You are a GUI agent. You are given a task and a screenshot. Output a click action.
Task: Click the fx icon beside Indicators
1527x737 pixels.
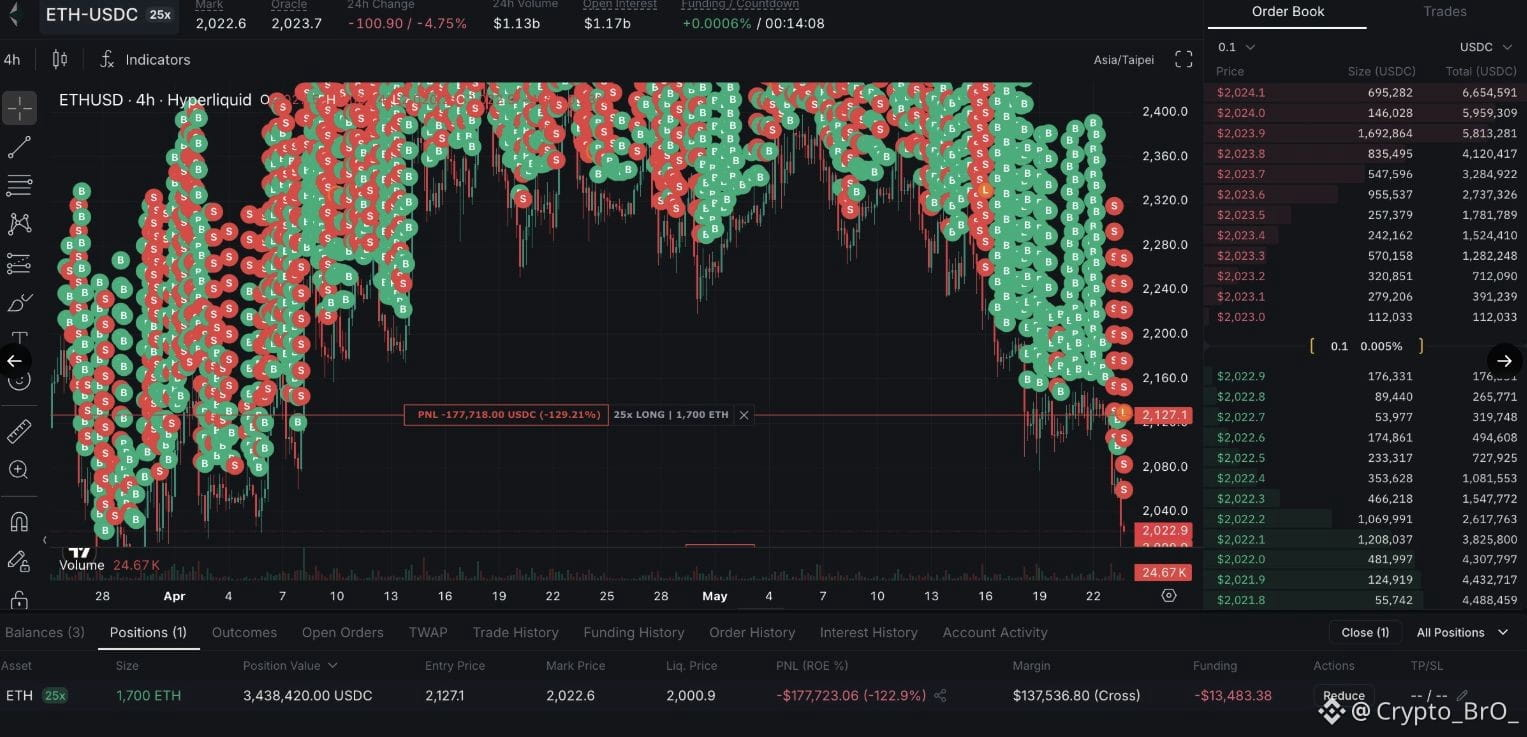[107, 59]
